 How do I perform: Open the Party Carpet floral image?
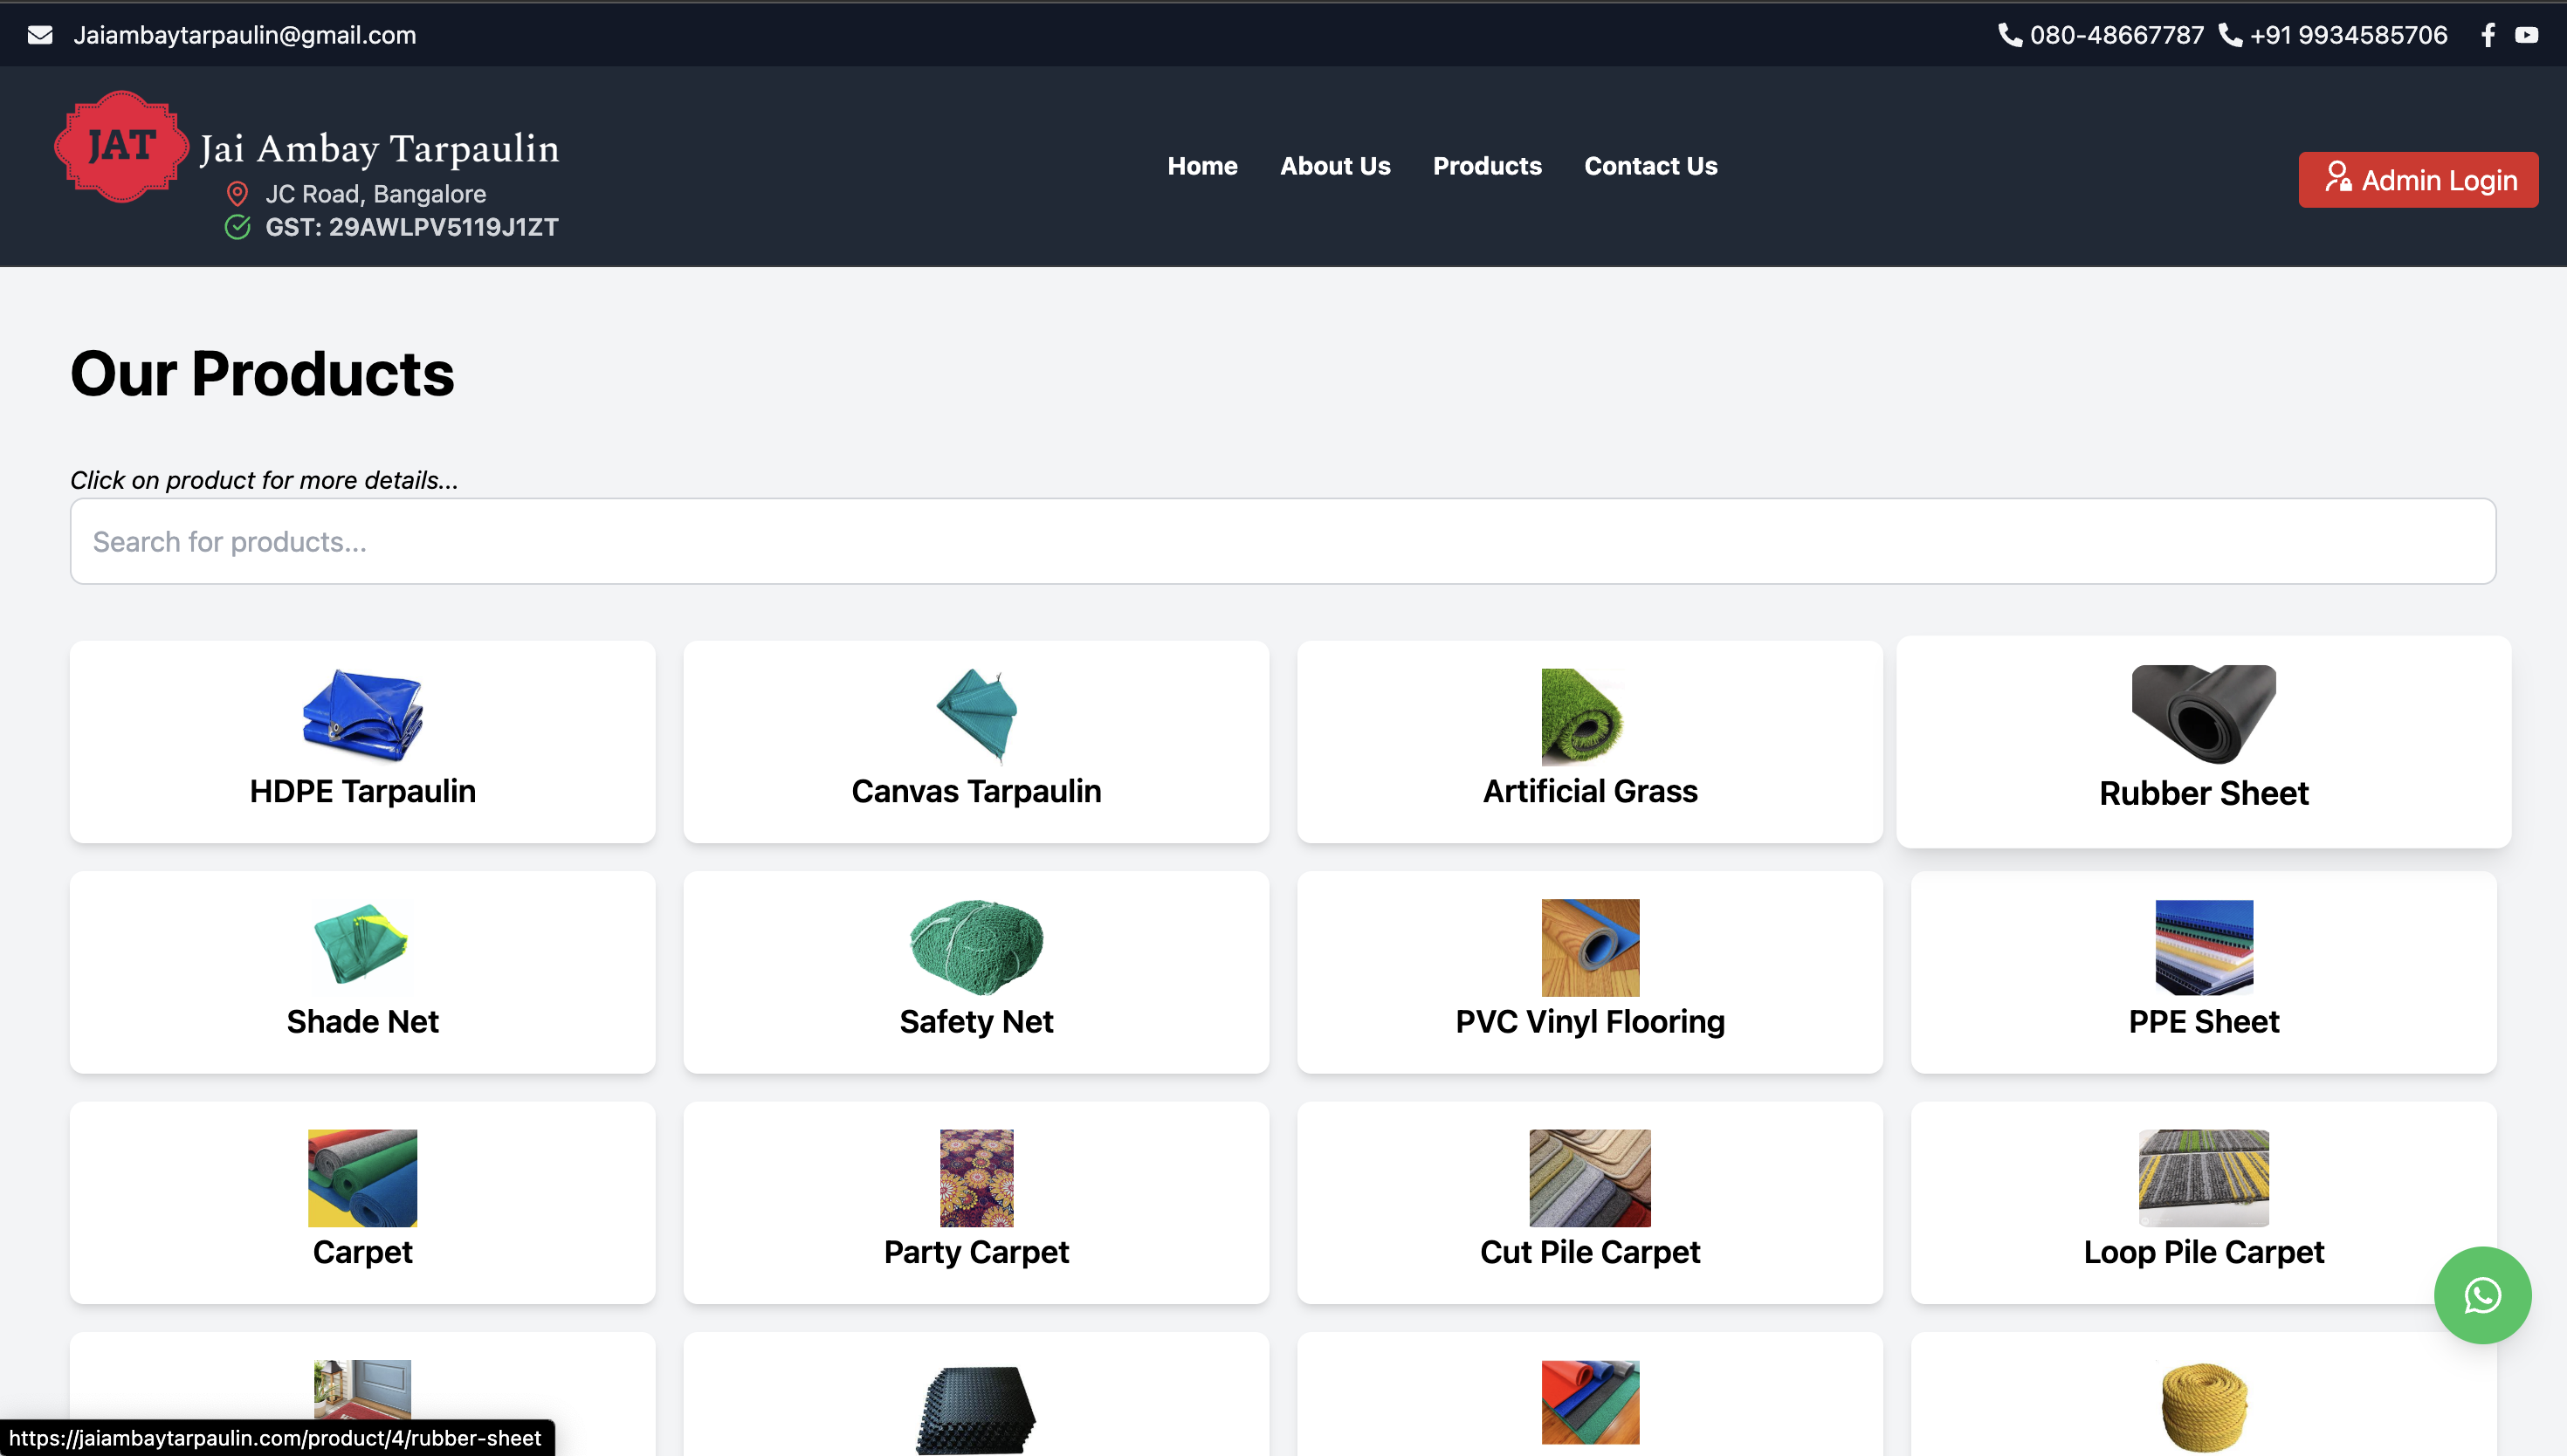[977, 1178]
